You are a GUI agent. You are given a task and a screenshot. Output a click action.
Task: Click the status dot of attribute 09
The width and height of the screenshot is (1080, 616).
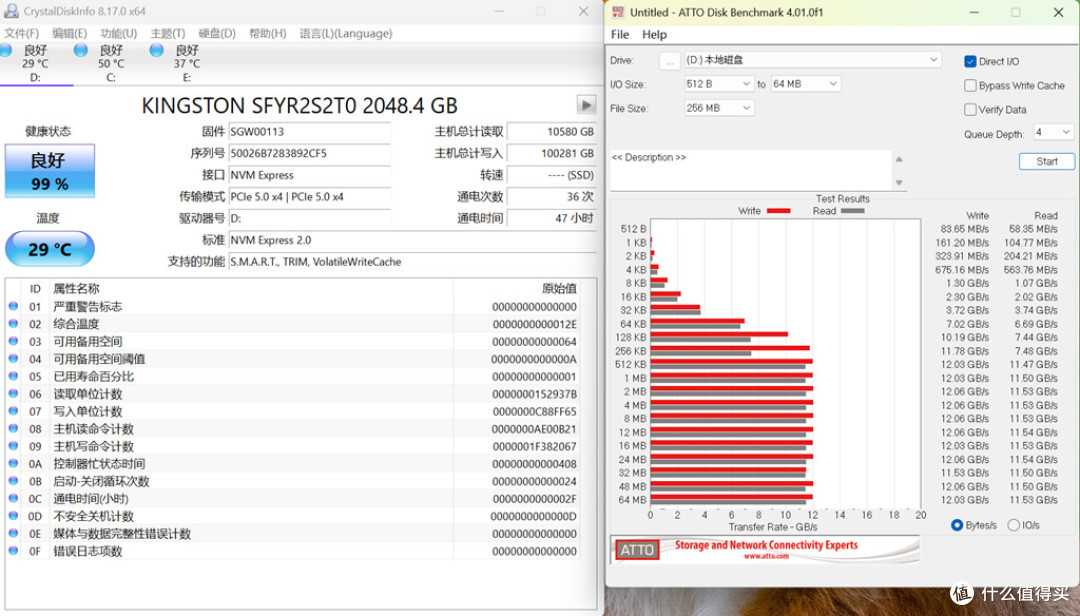point(13,446)
